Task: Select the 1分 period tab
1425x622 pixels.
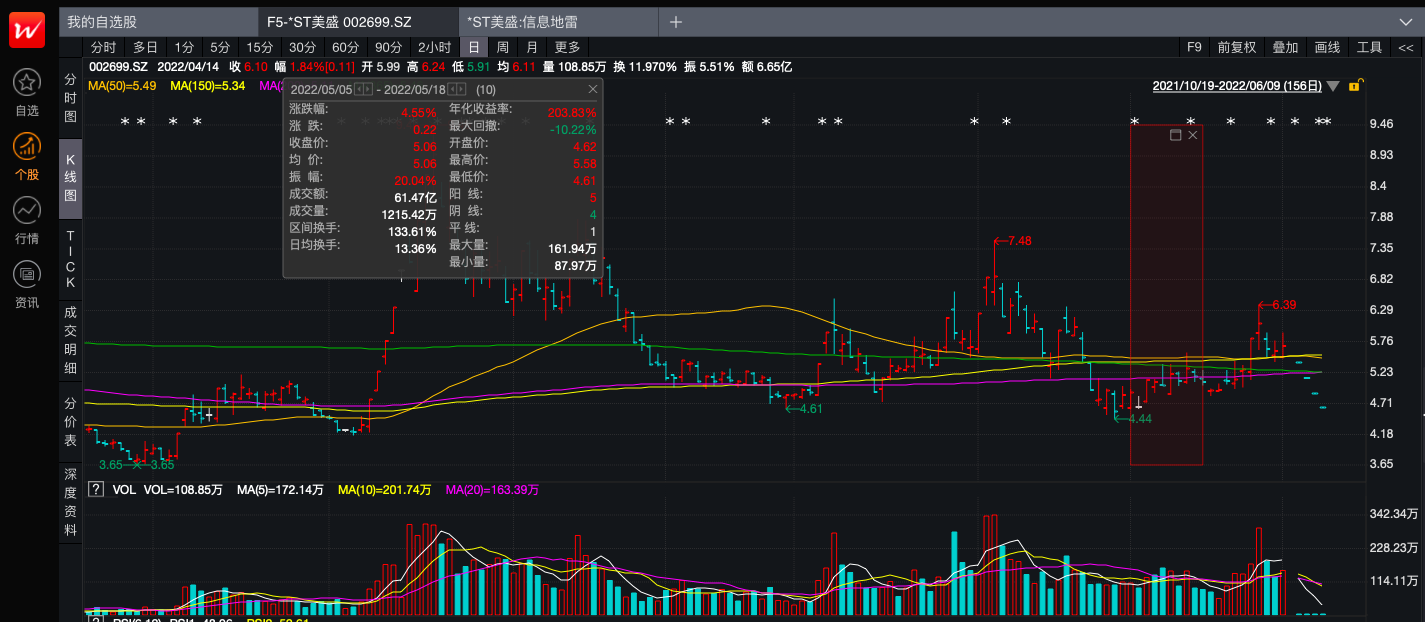Action: click(184, 47)
